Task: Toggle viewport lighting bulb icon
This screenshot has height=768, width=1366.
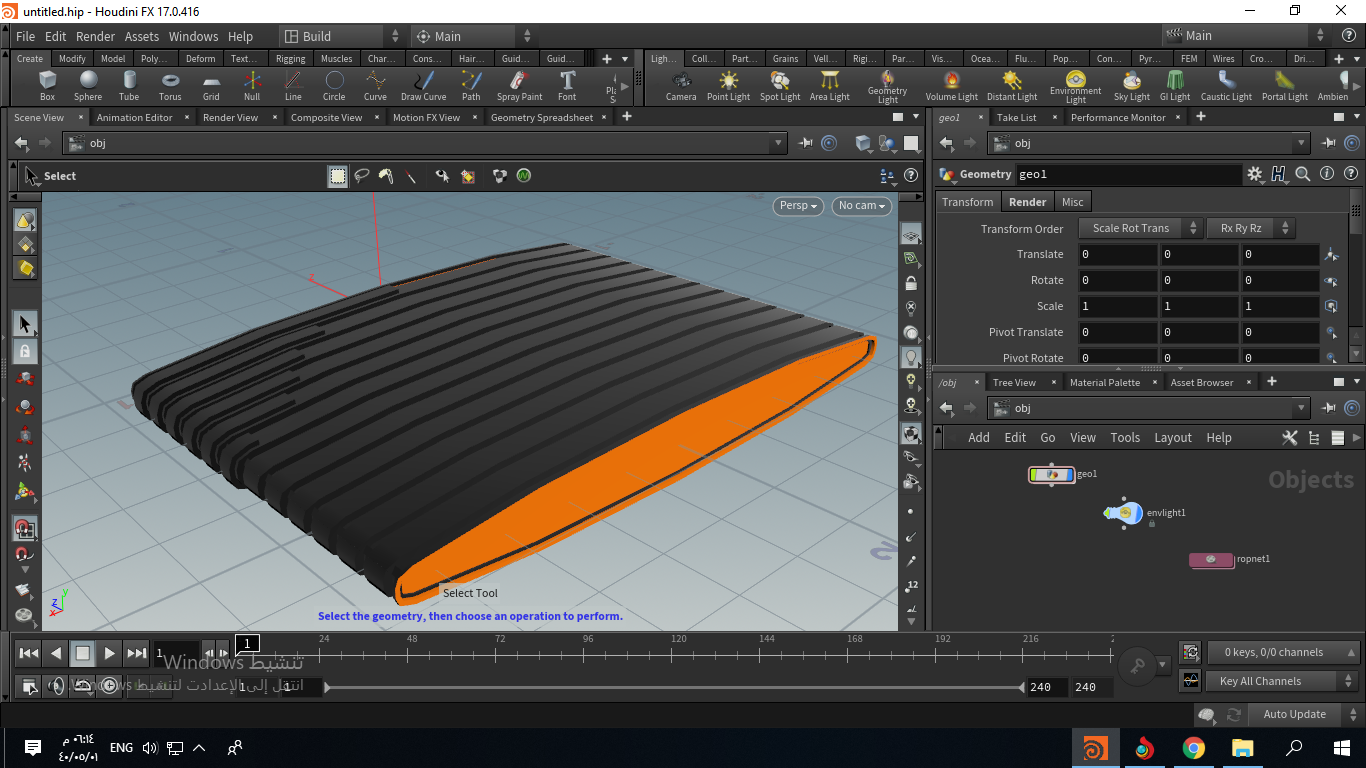Action: pyautogui.click(x=911, y=356)
